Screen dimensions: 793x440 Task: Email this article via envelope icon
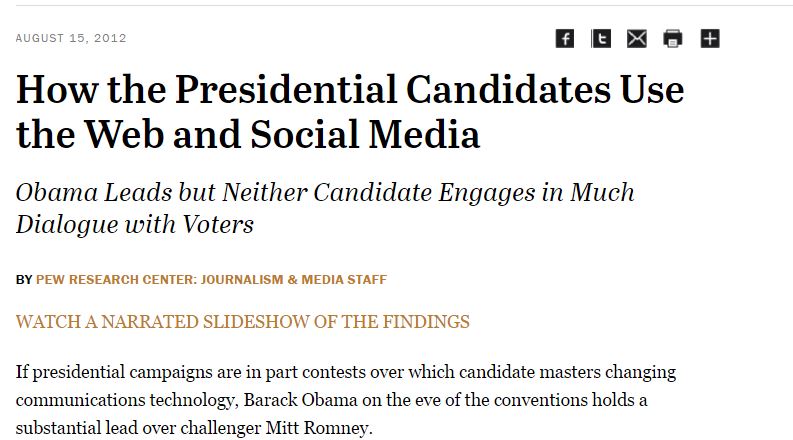tap(637, 38)
